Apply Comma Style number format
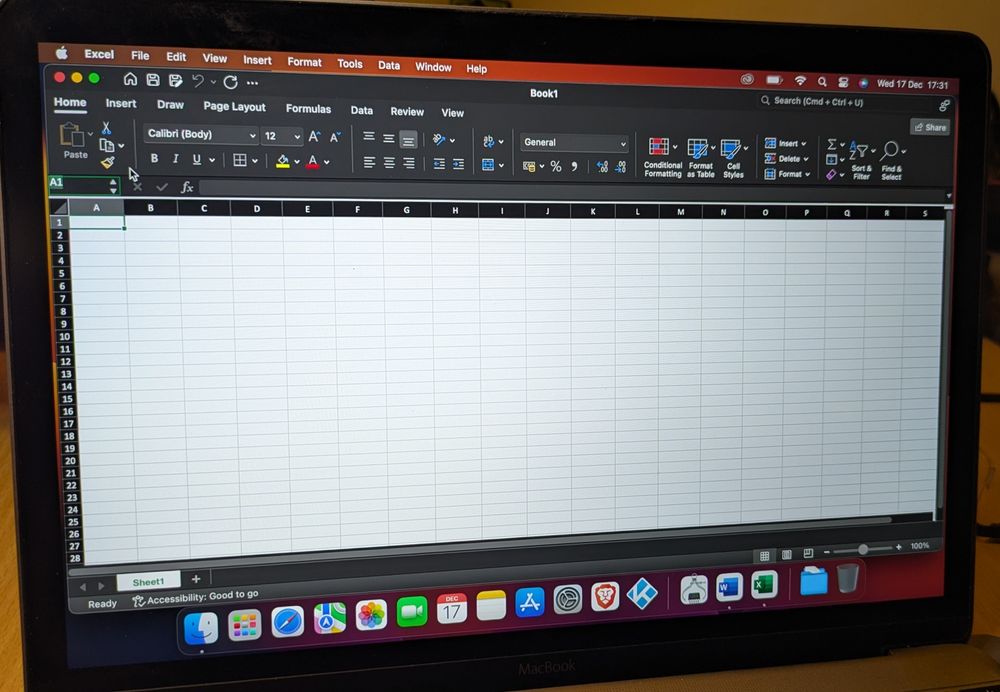 [575, 166]
